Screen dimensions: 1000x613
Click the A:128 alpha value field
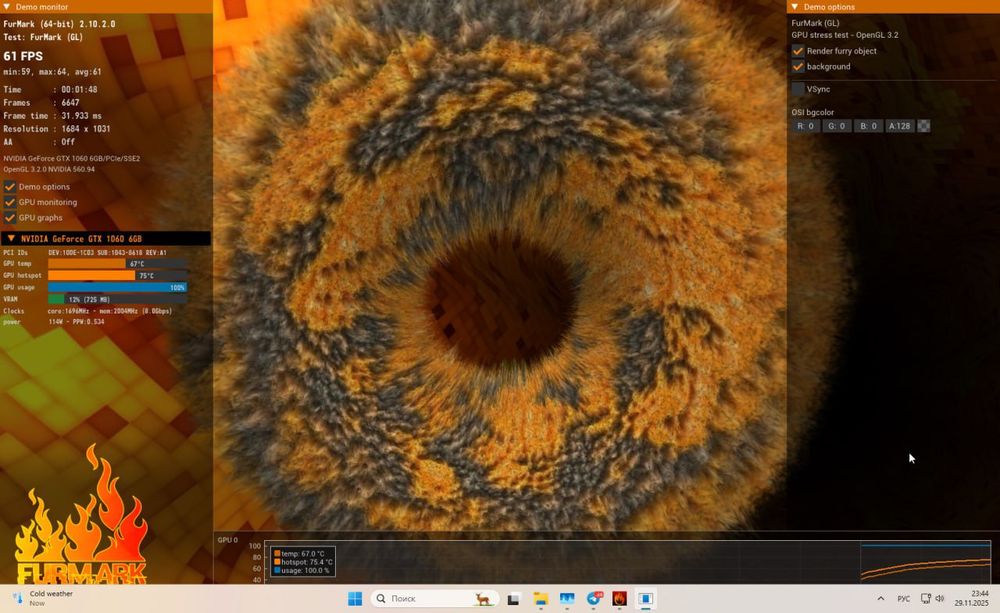[900, 126]
